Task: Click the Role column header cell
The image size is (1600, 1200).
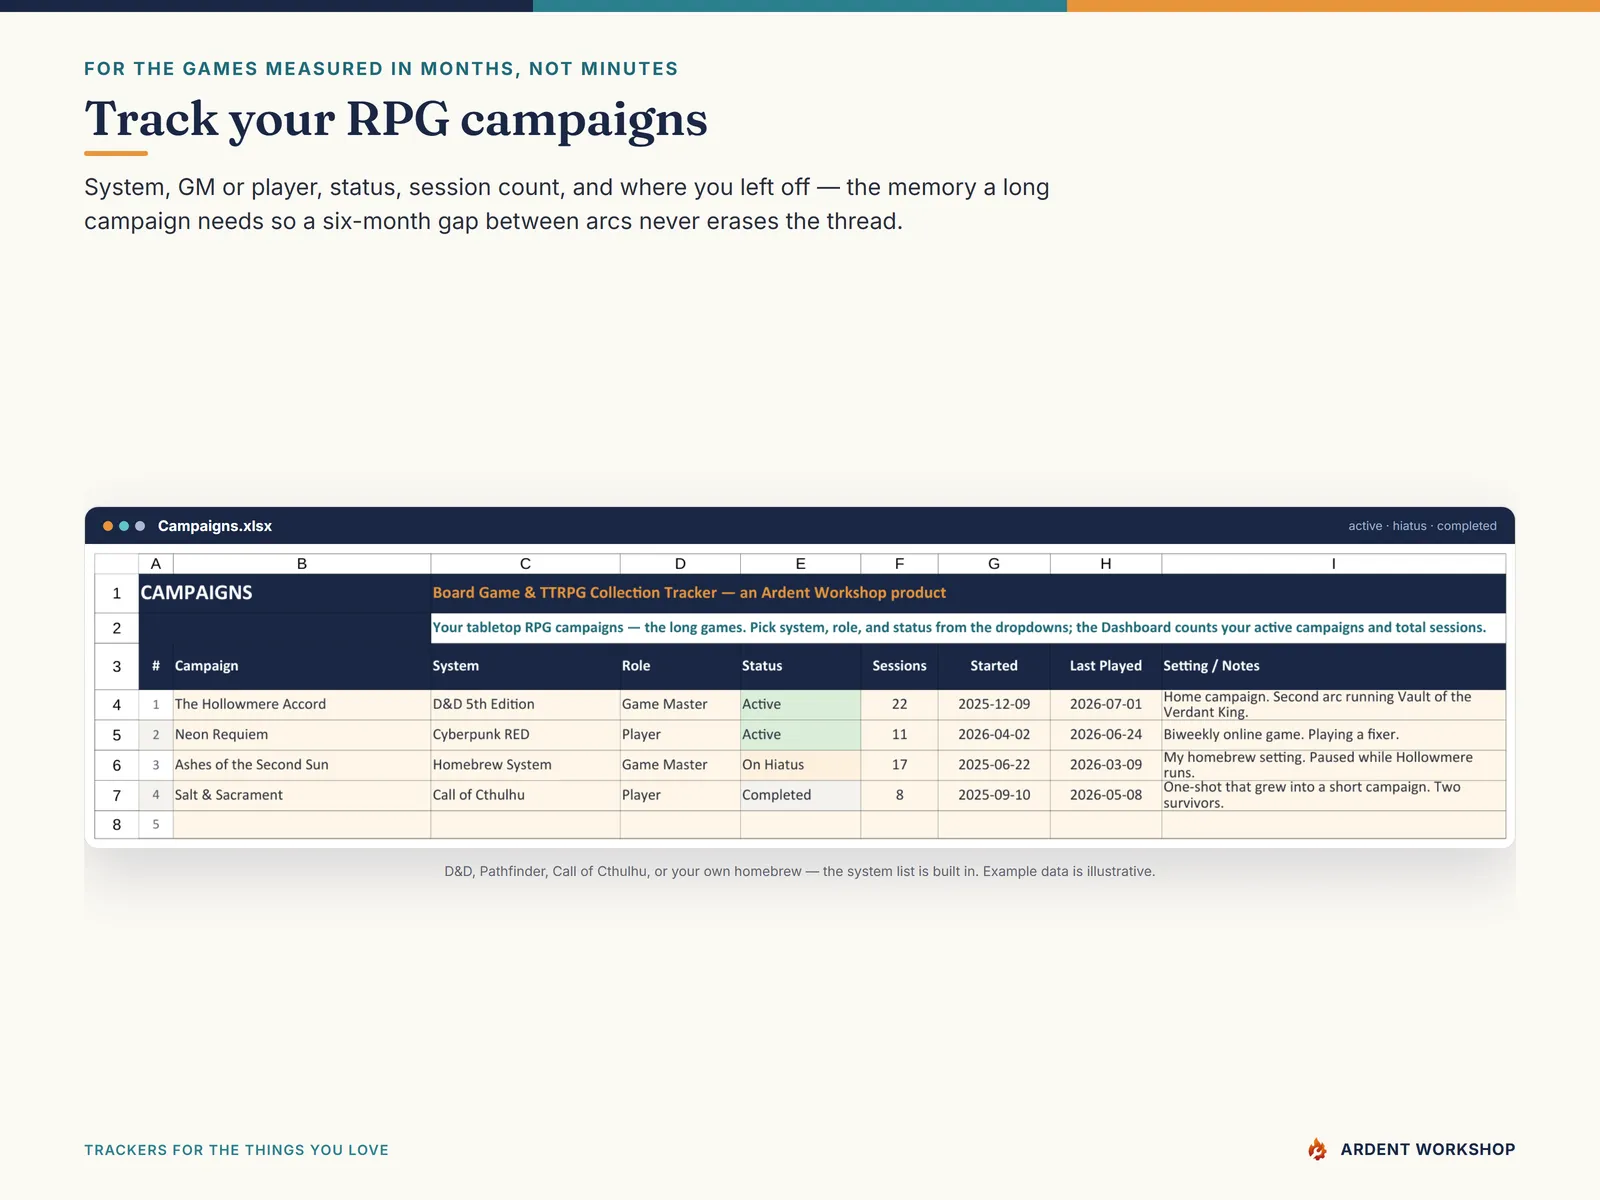Action: tap(680, 666)
